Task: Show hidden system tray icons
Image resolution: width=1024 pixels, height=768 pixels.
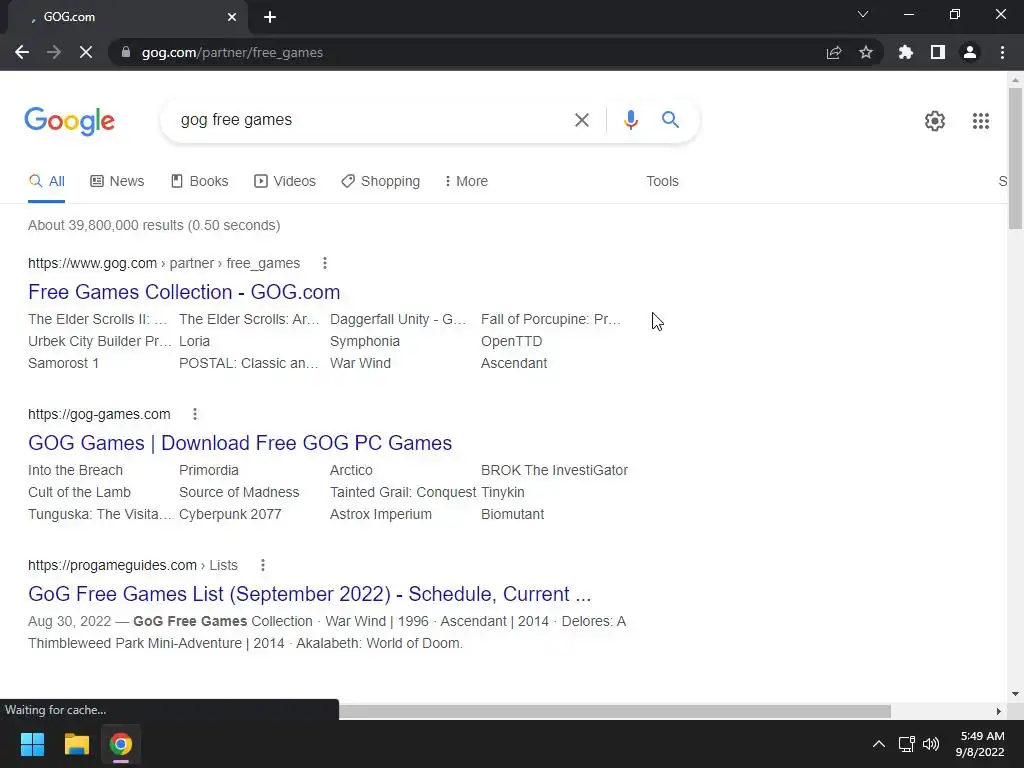Action: (879, 744)
